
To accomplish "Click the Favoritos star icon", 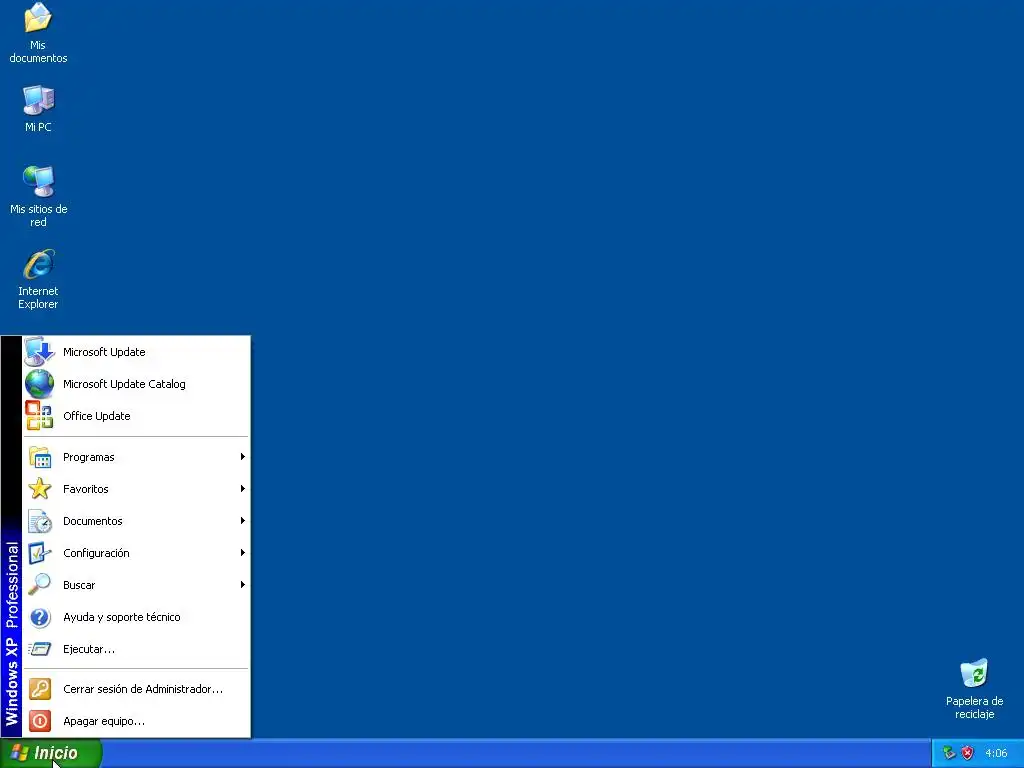I will [40, 488].
